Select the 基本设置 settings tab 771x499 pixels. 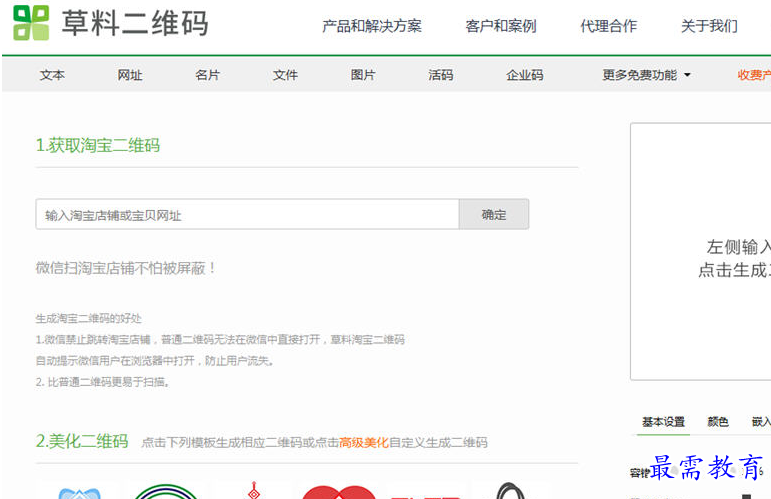point(663,422)
